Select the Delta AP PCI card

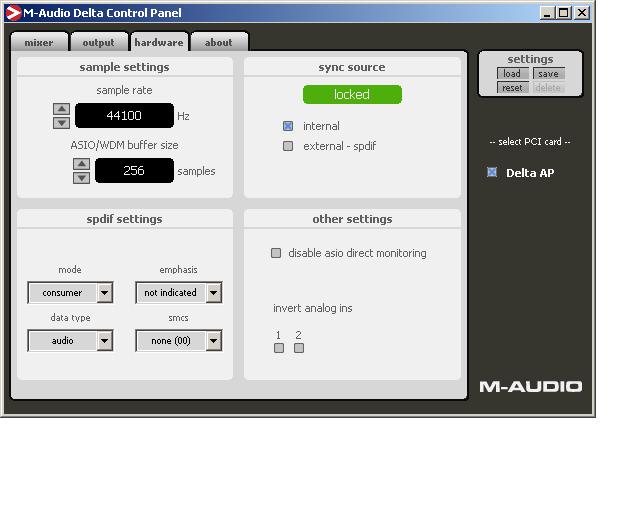click(492, 172)
